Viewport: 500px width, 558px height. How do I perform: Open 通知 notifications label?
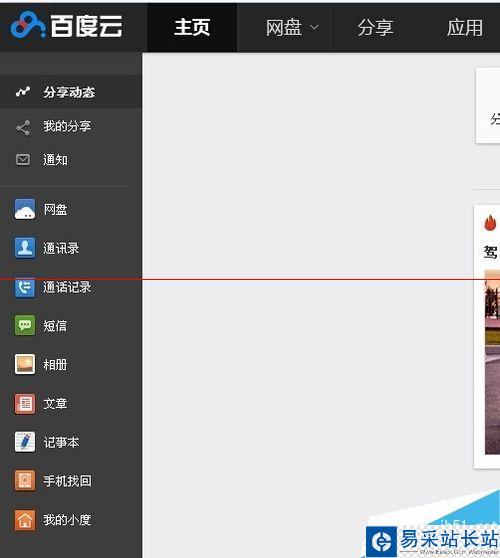(x=55, y=160)
